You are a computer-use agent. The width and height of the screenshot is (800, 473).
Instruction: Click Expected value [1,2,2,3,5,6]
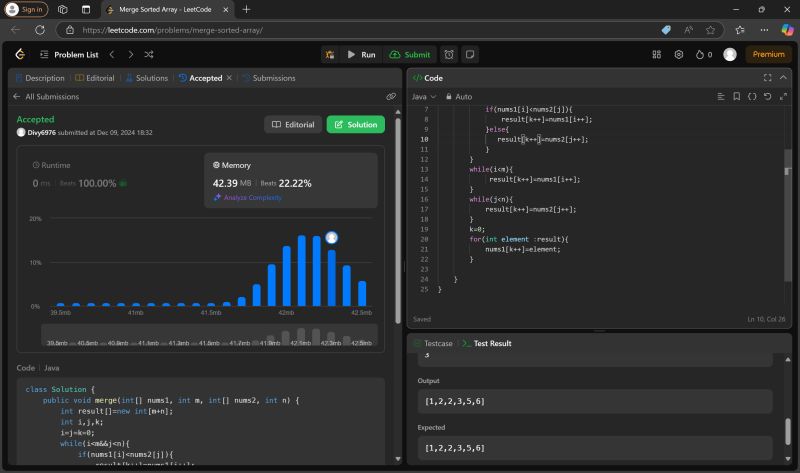(455, 448)
